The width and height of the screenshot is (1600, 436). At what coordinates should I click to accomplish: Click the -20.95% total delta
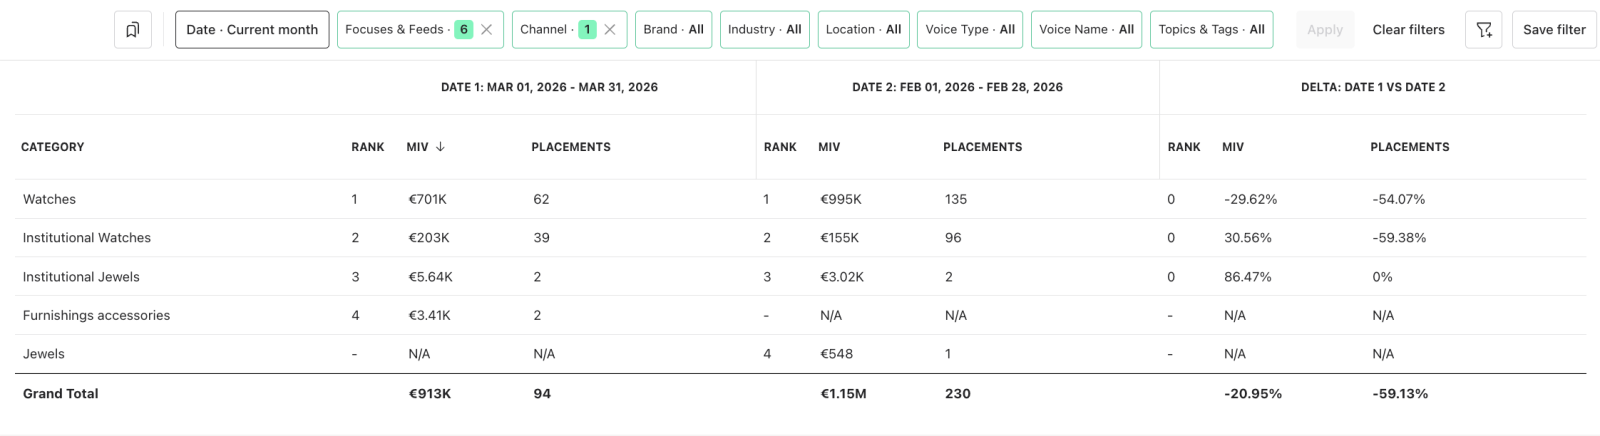click(1253, 394)
